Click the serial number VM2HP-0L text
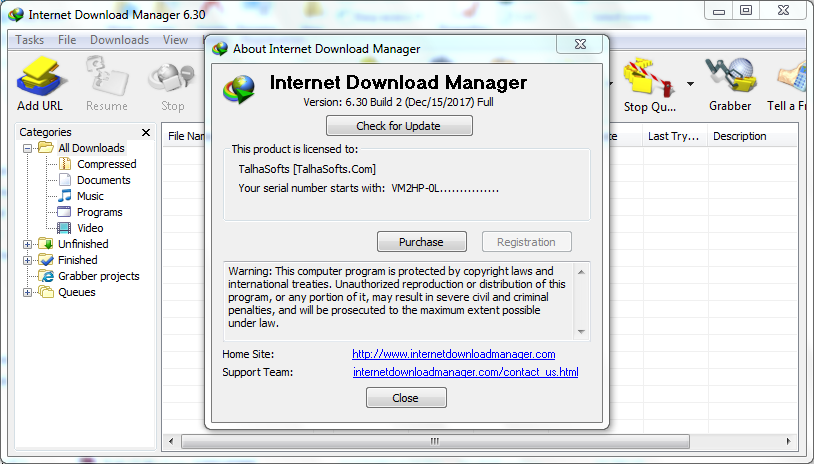The image size is (814, 464). [x=445, y=188]
